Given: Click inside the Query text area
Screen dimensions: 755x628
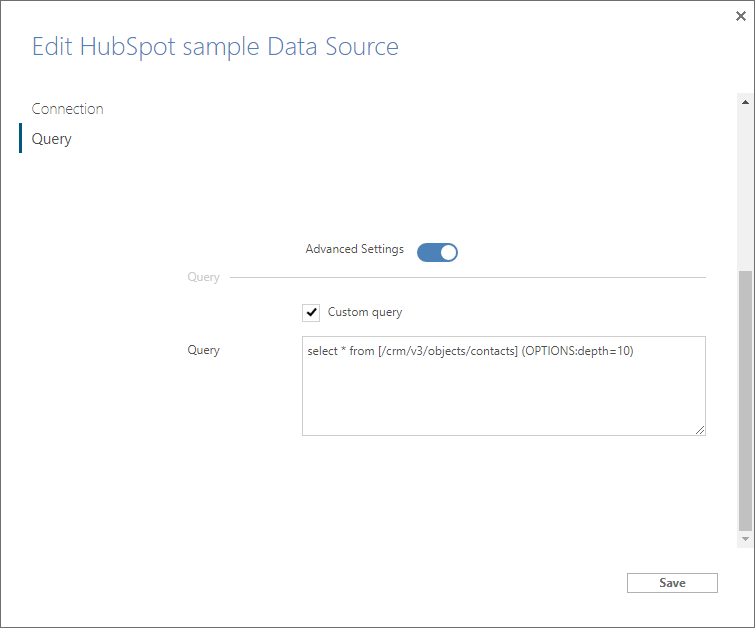Looking at the screenshot, I should tap(504, 386).
